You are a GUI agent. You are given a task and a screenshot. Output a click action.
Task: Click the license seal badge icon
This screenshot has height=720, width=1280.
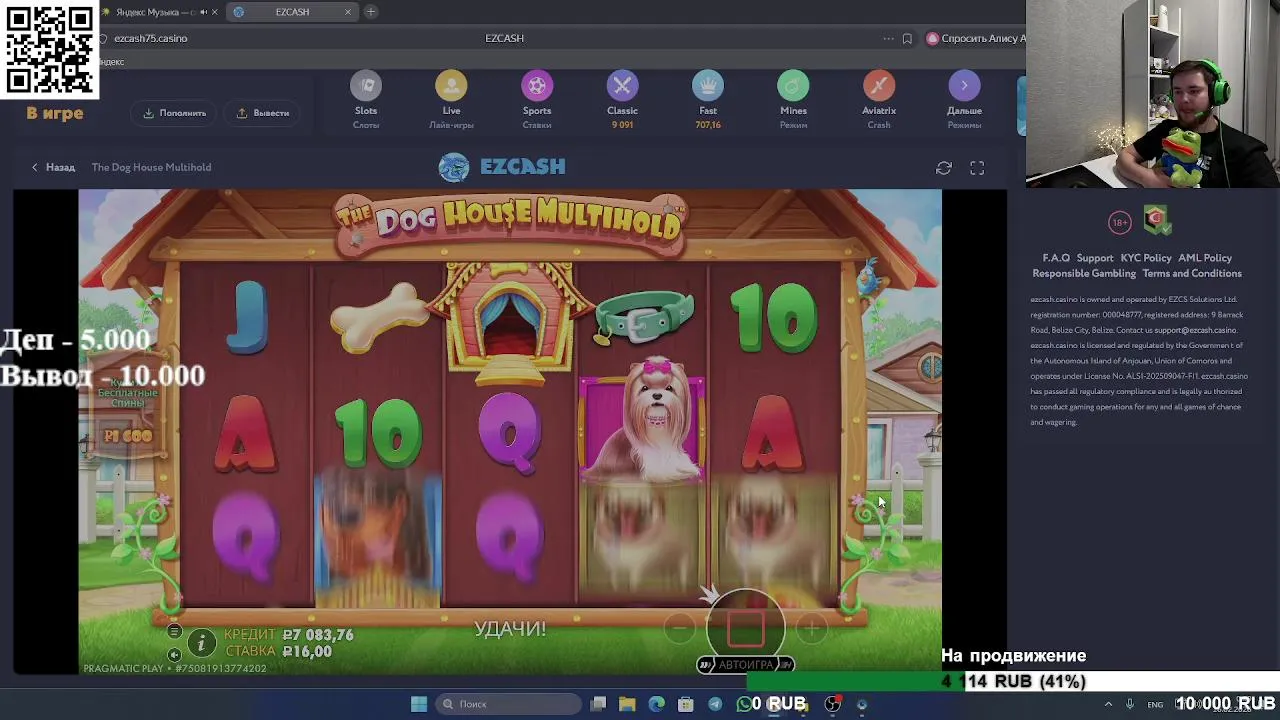tap(1157, 220)
